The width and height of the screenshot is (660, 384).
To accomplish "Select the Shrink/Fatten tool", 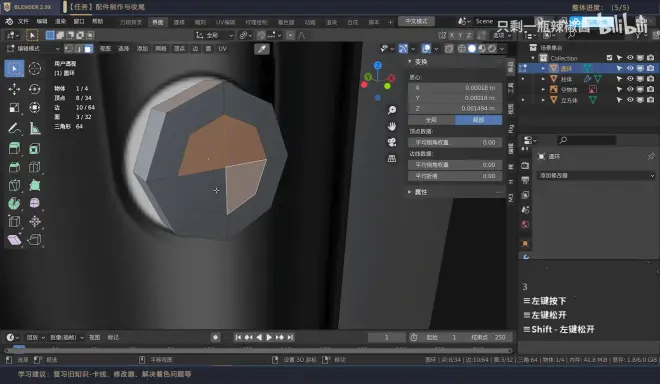I will click(35, 221).
